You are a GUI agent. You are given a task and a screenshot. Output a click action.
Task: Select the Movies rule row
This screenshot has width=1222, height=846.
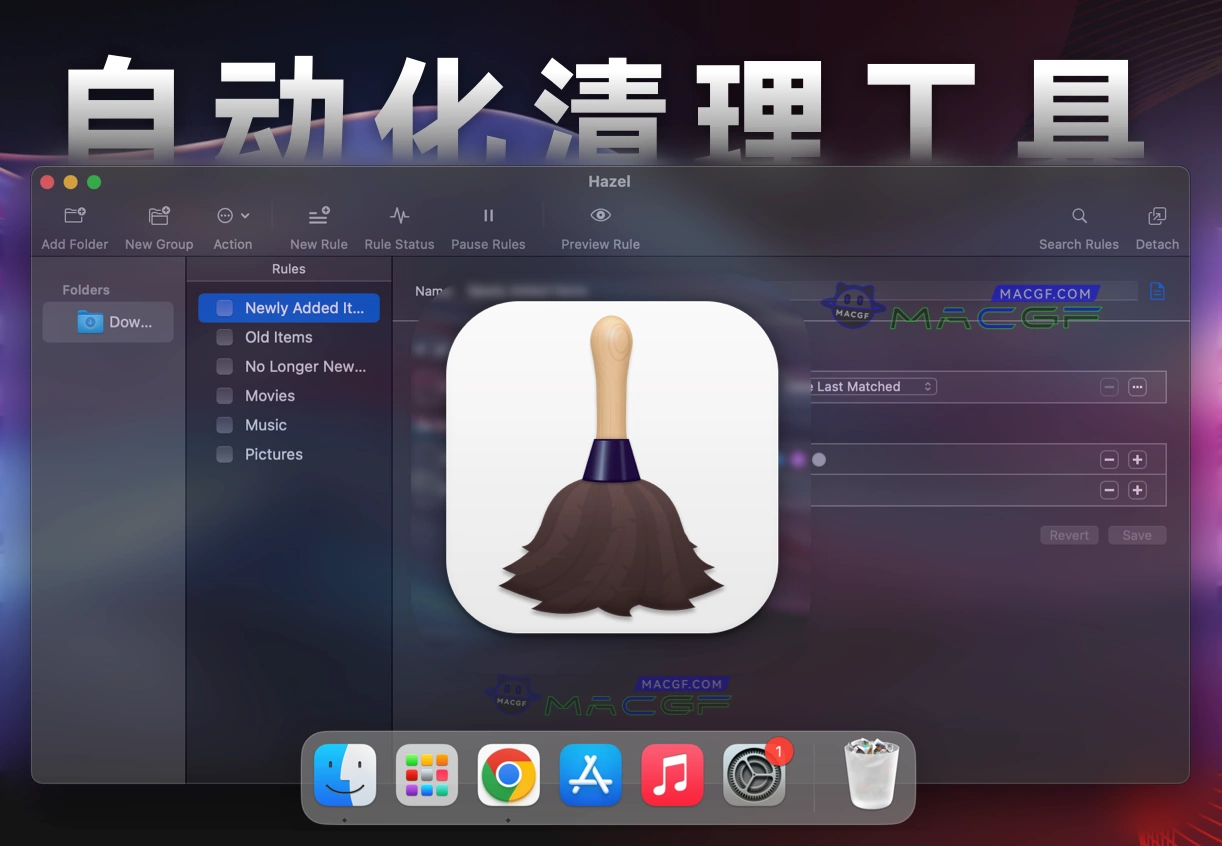tap(289, 395)
